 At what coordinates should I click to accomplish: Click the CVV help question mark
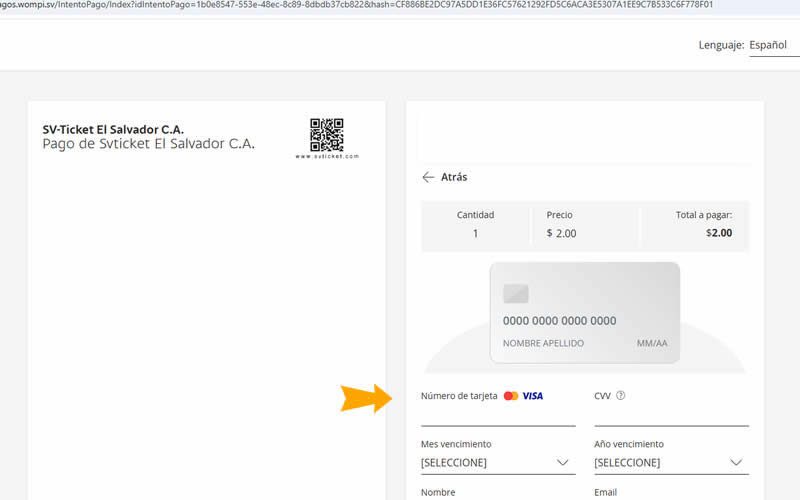click(621, 396)
